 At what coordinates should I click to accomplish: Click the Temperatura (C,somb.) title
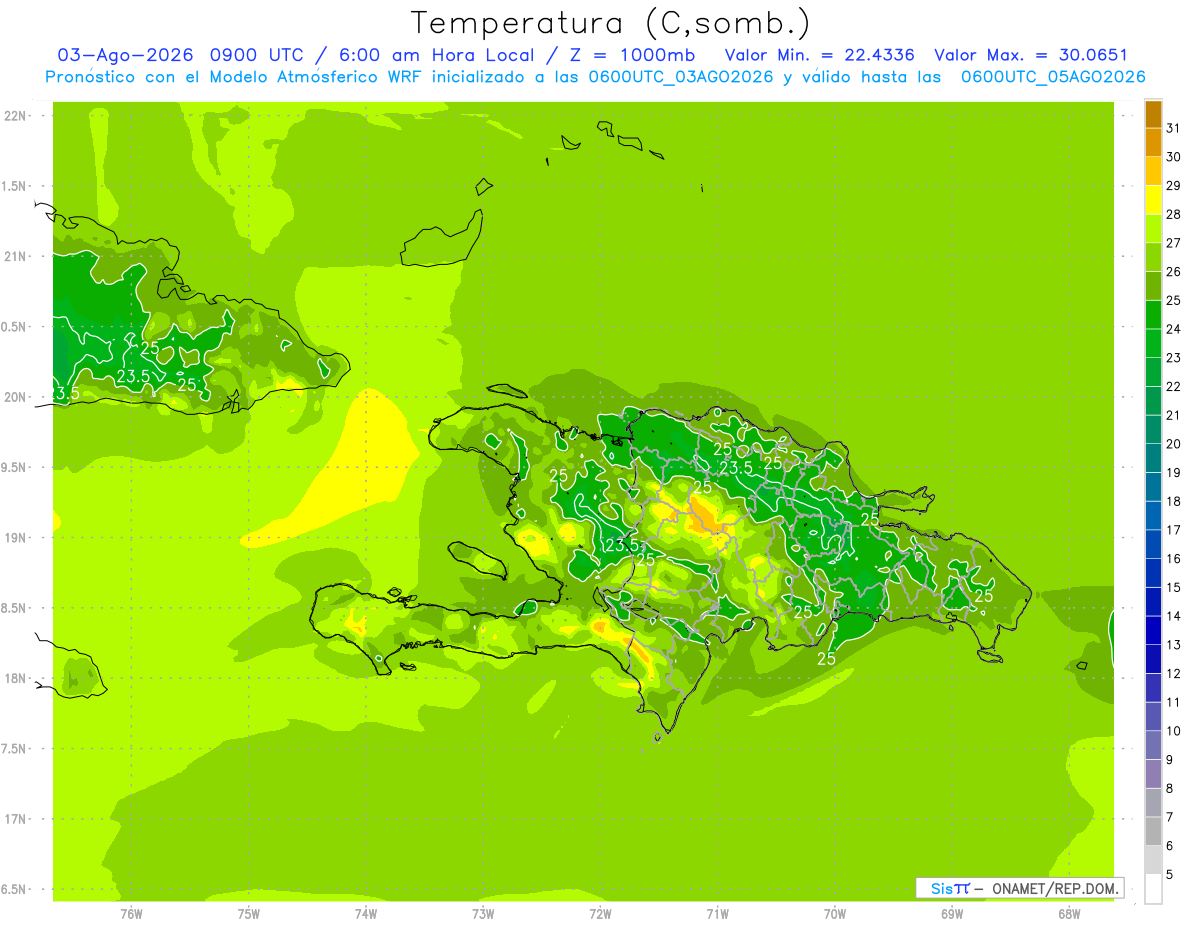(610, 23)
